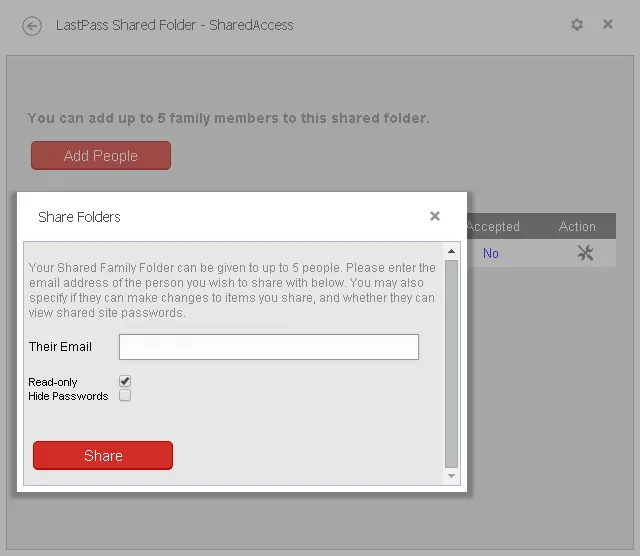The image size is (640, 556).
Task: Click the 'Their Email' label
Action: click(x=60, y=347)
